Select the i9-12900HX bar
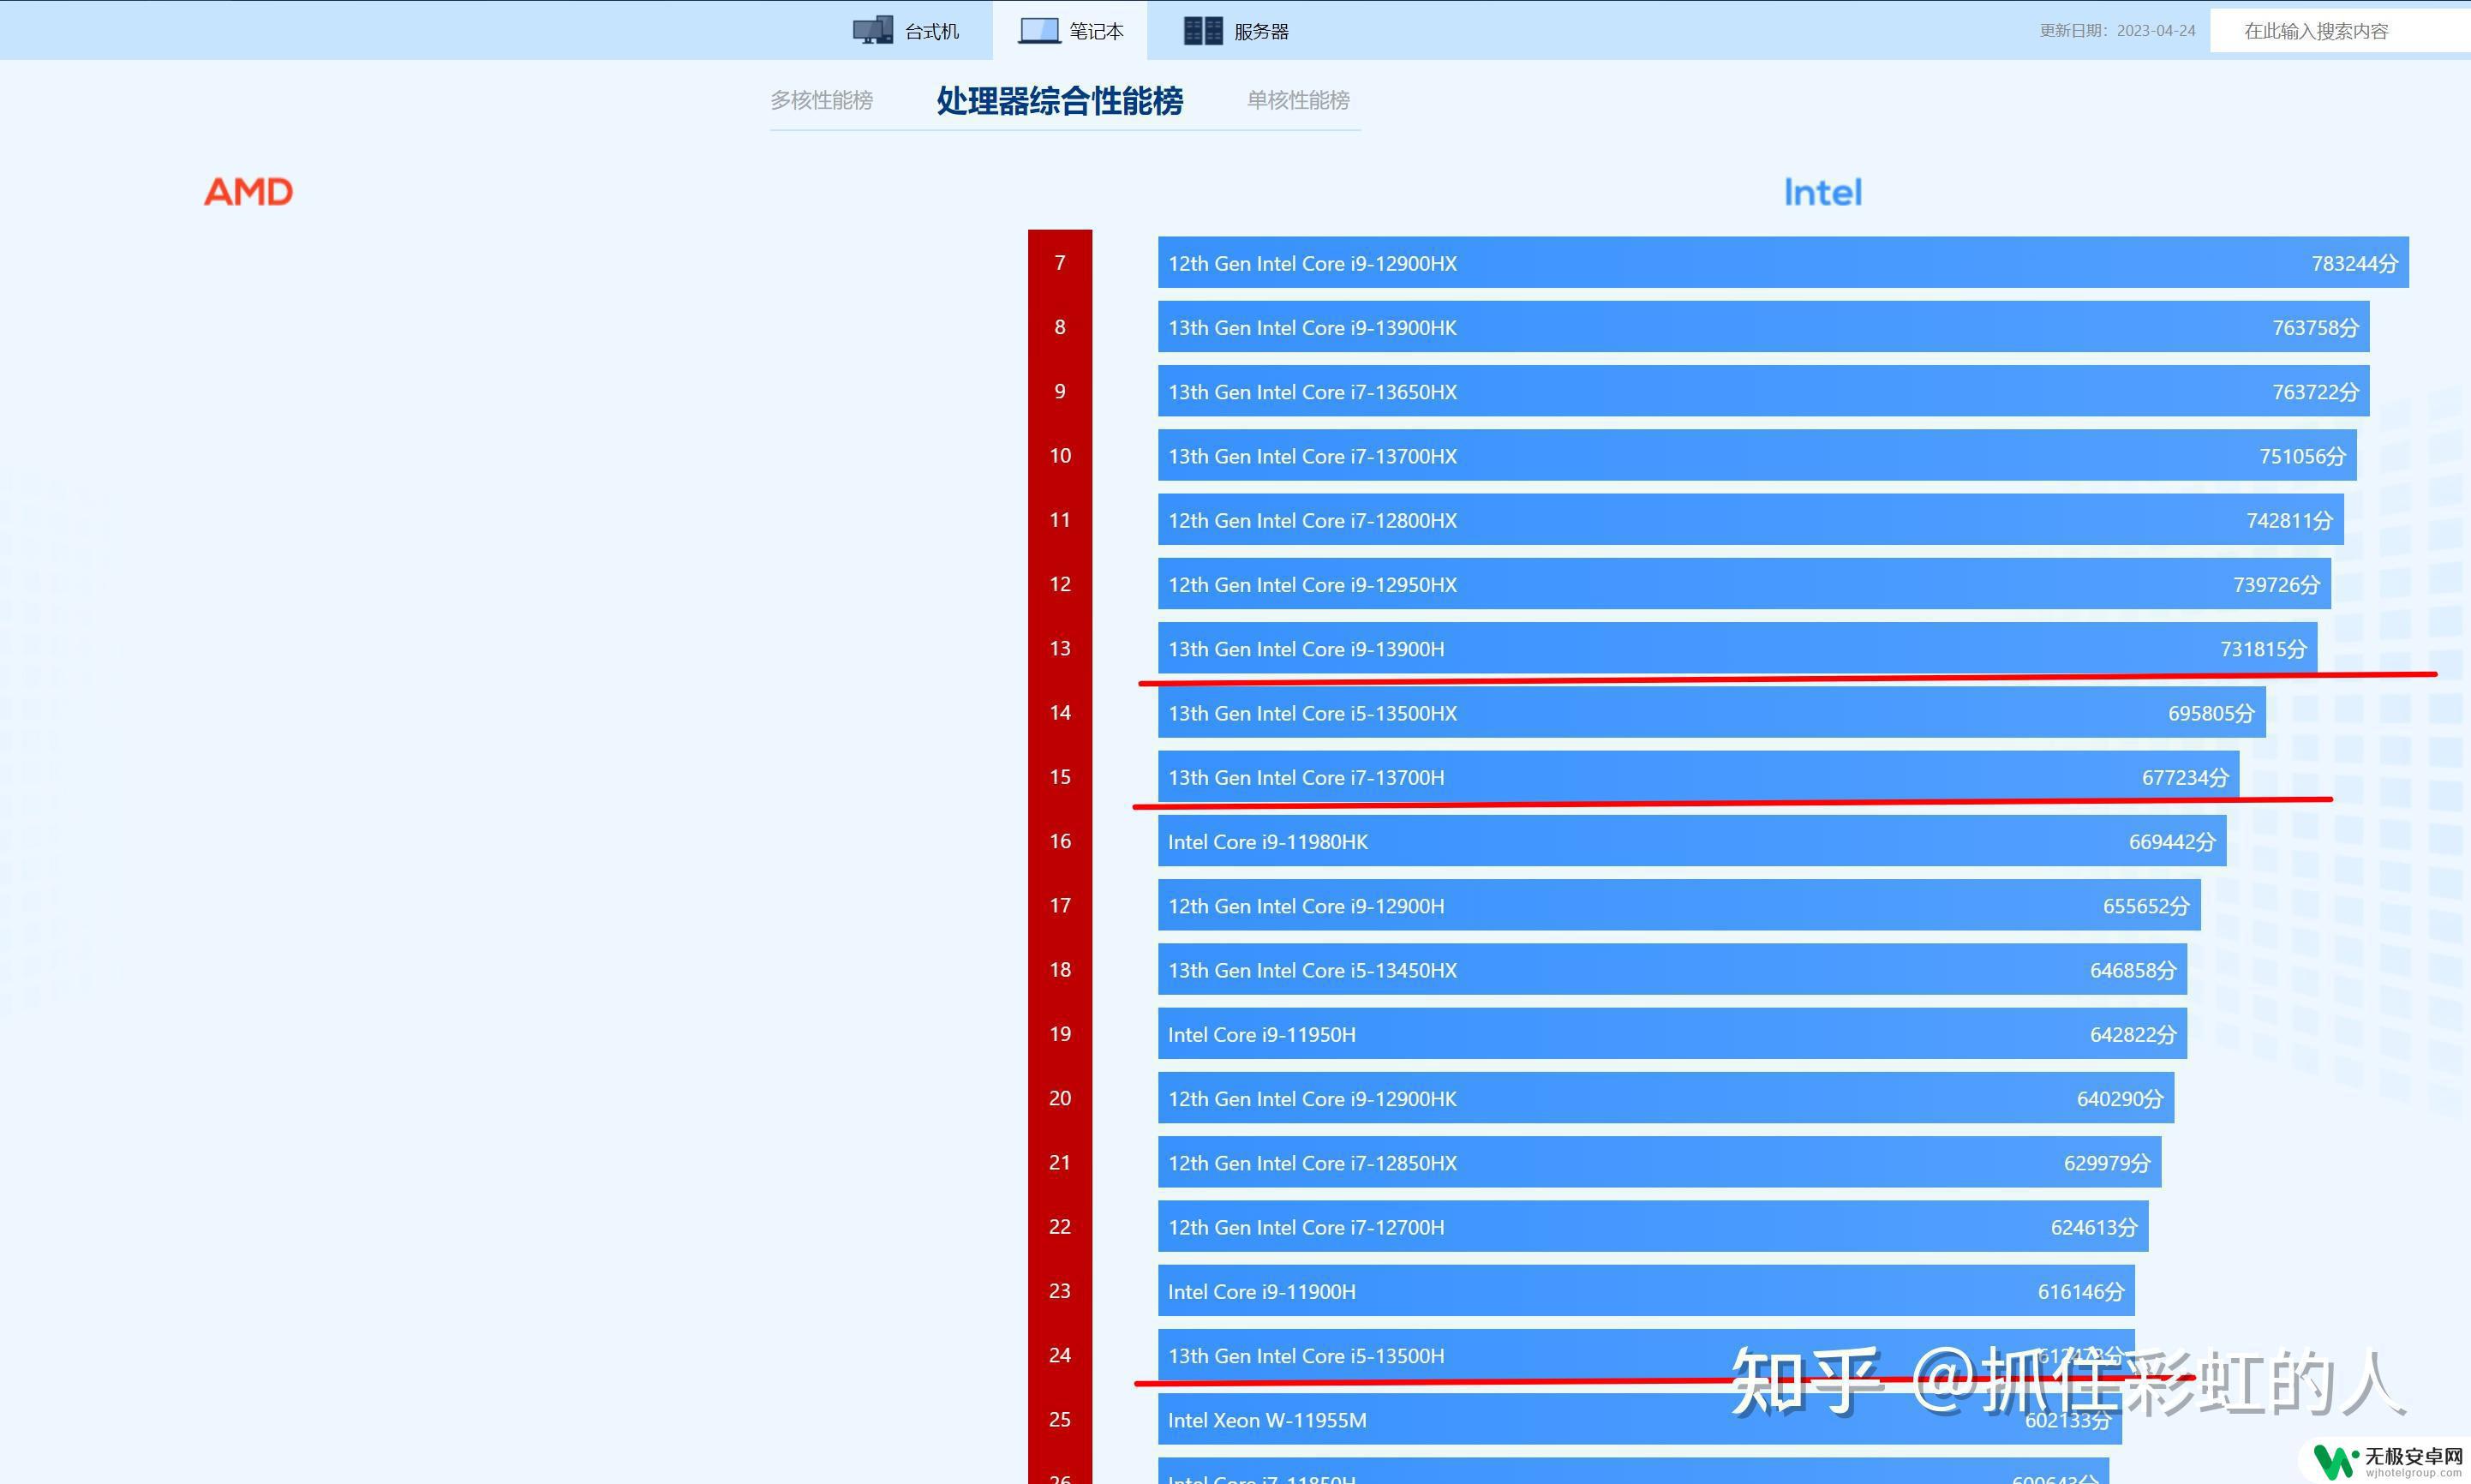This screenshot has width=2471, height=1484. coord(1783,263)
